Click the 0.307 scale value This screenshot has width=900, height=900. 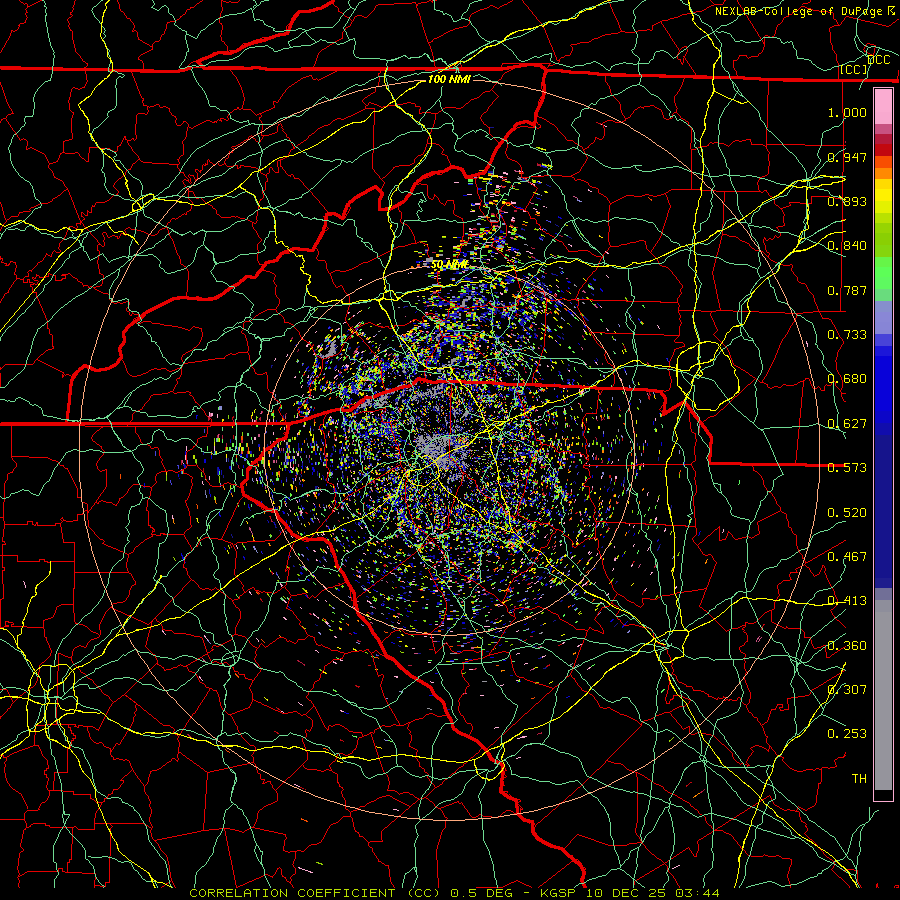[x=847, y=689]
